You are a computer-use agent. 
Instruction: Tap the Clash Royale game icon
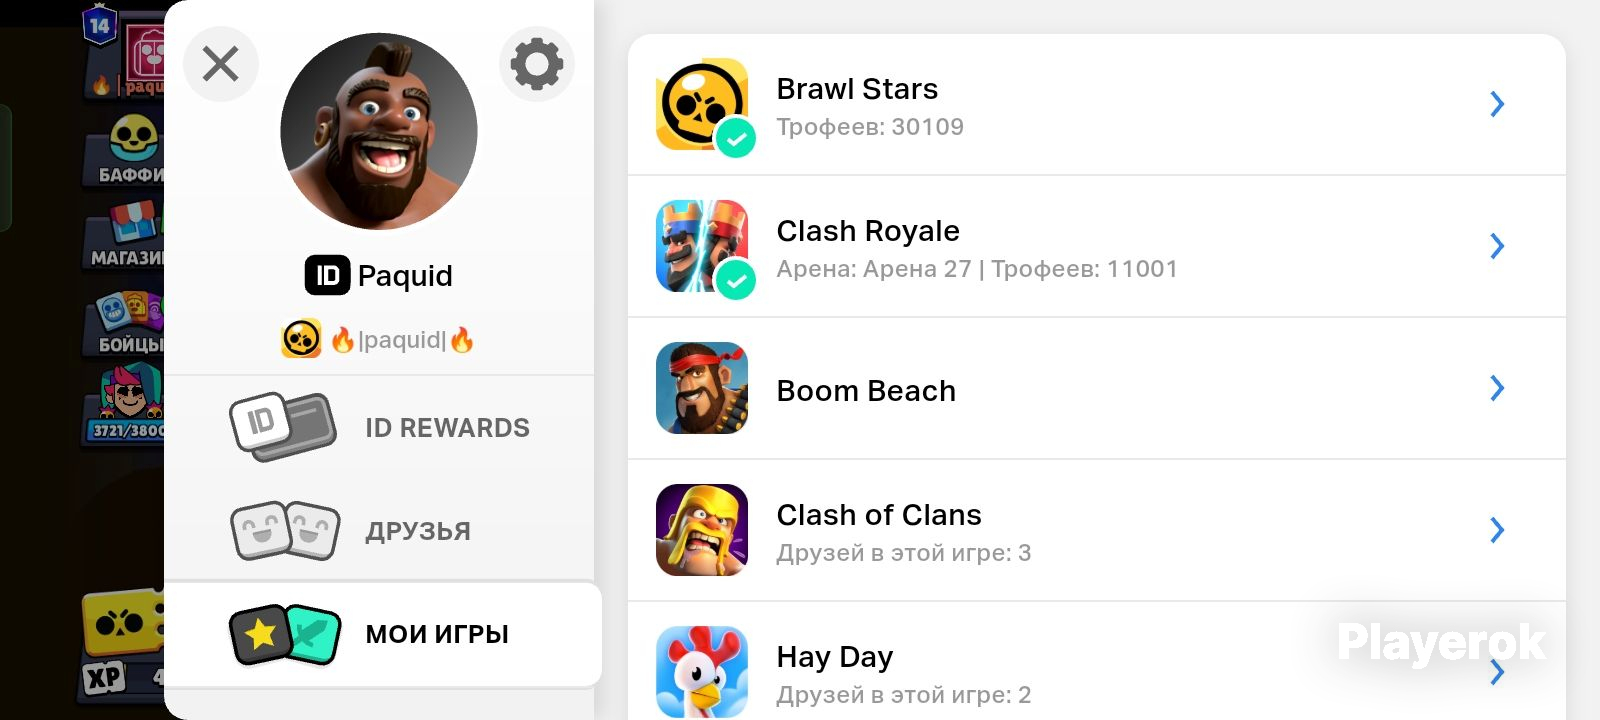[702, 246]
